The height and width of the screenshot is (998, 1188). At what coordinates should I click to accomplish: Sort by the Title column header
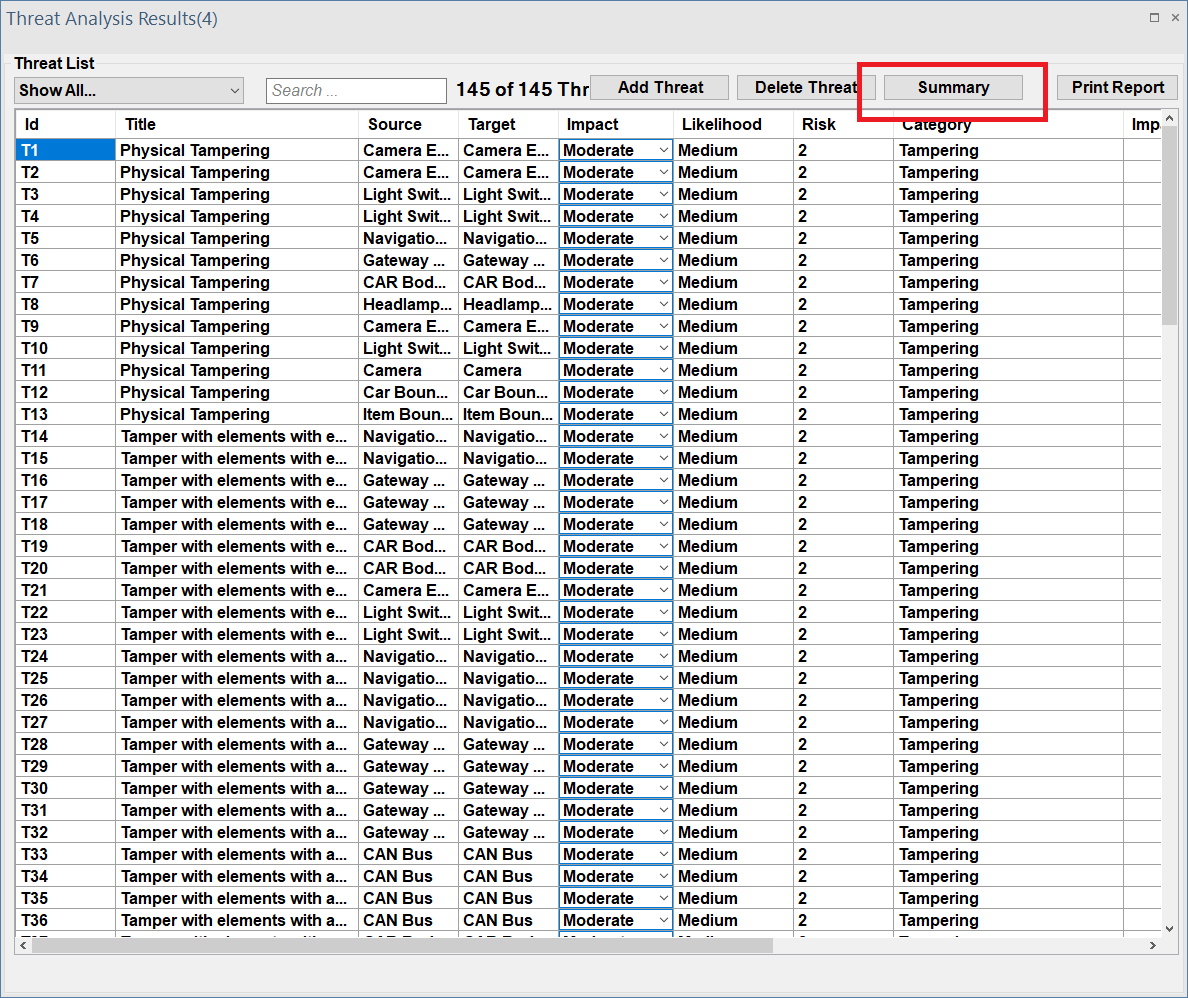tap(237, 125)
